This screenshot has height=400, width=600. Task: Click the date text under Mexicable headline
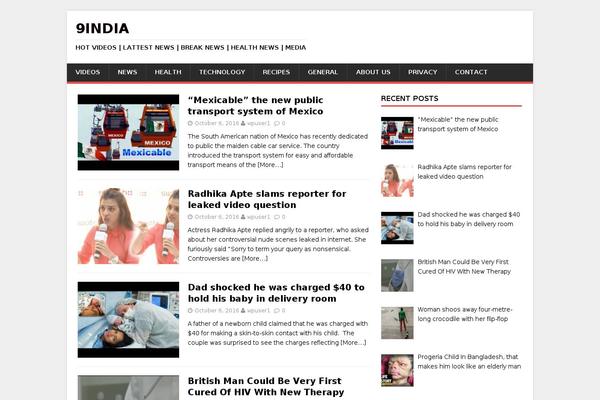[217, 123]
